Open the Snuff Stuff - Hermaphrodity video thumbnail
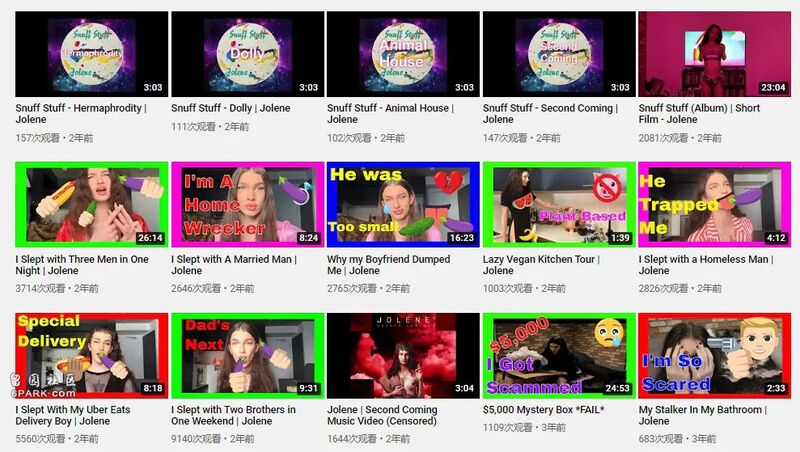 [92, 54]
